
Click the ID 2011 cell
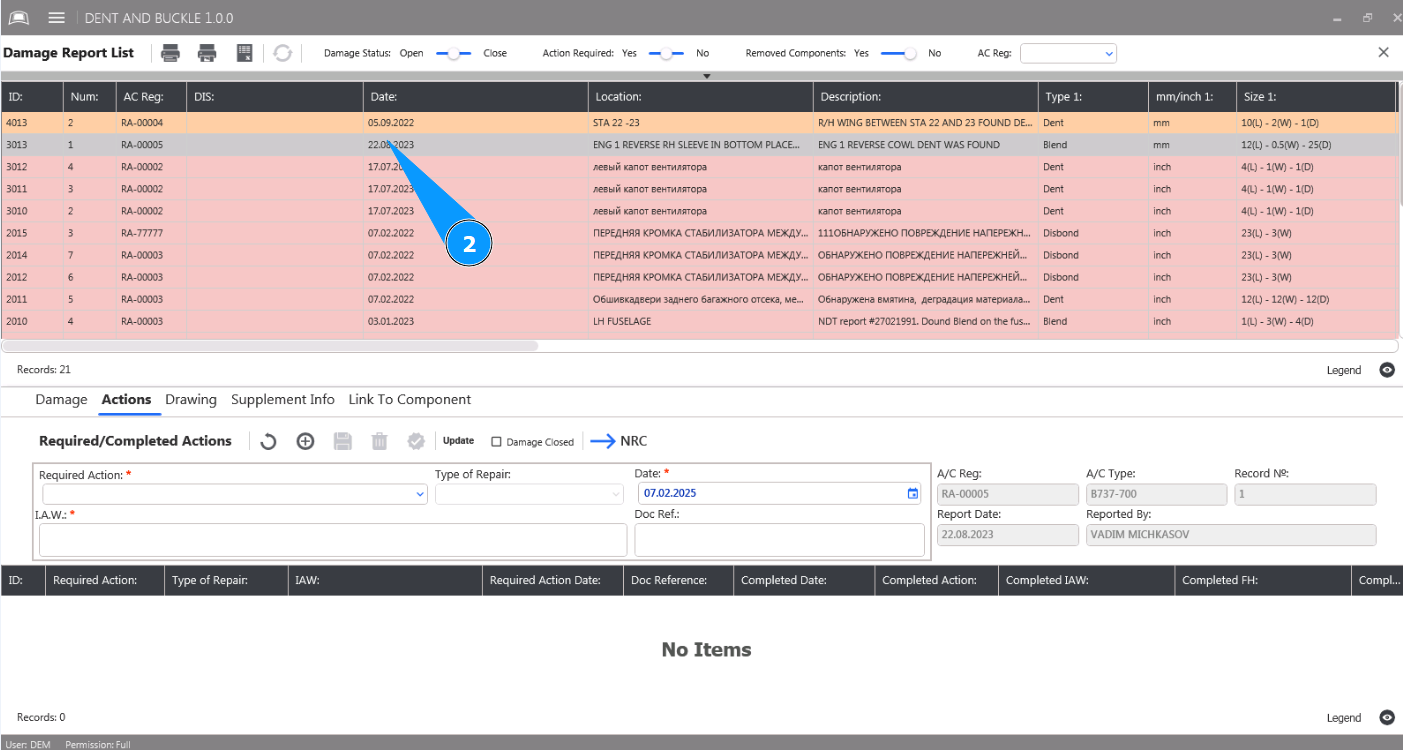tap(32, 299)
